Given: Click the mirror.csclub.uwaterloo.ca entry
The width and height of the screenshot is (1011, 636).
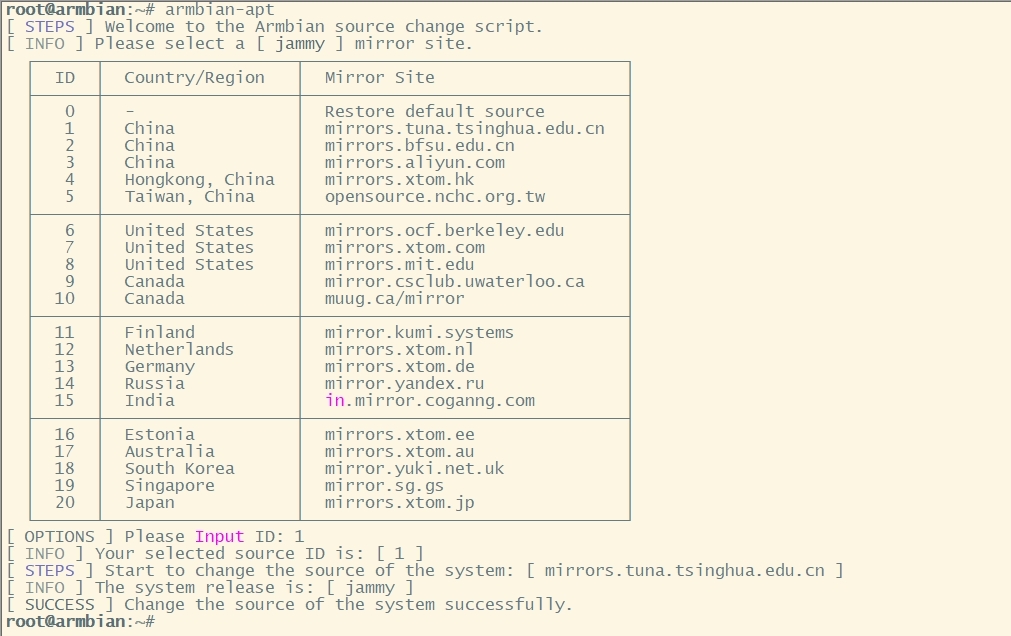Looking at the screenshot, I should (454, 282).
